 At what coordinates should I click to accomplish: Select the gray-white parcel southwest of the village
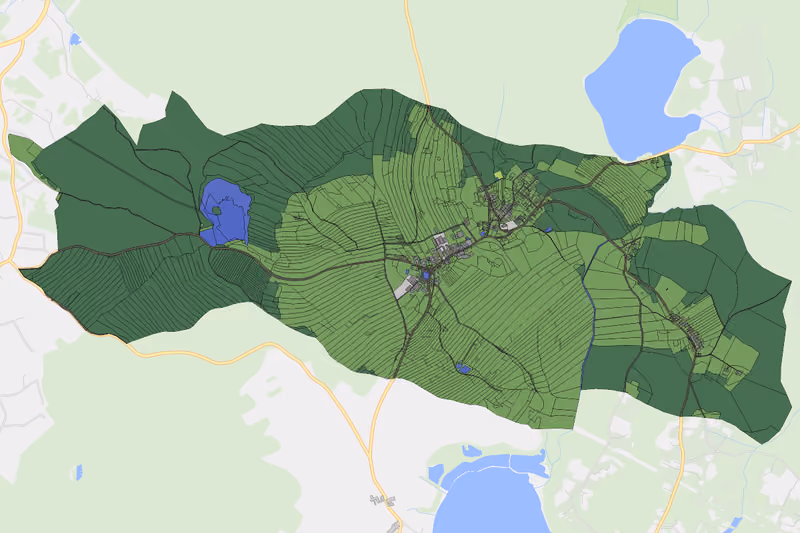(405, 288)
